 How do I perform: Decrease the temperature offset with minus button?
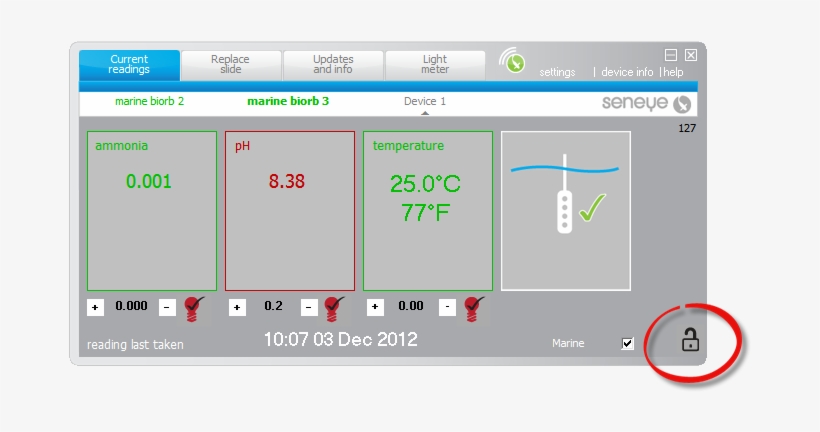point(447,307)
